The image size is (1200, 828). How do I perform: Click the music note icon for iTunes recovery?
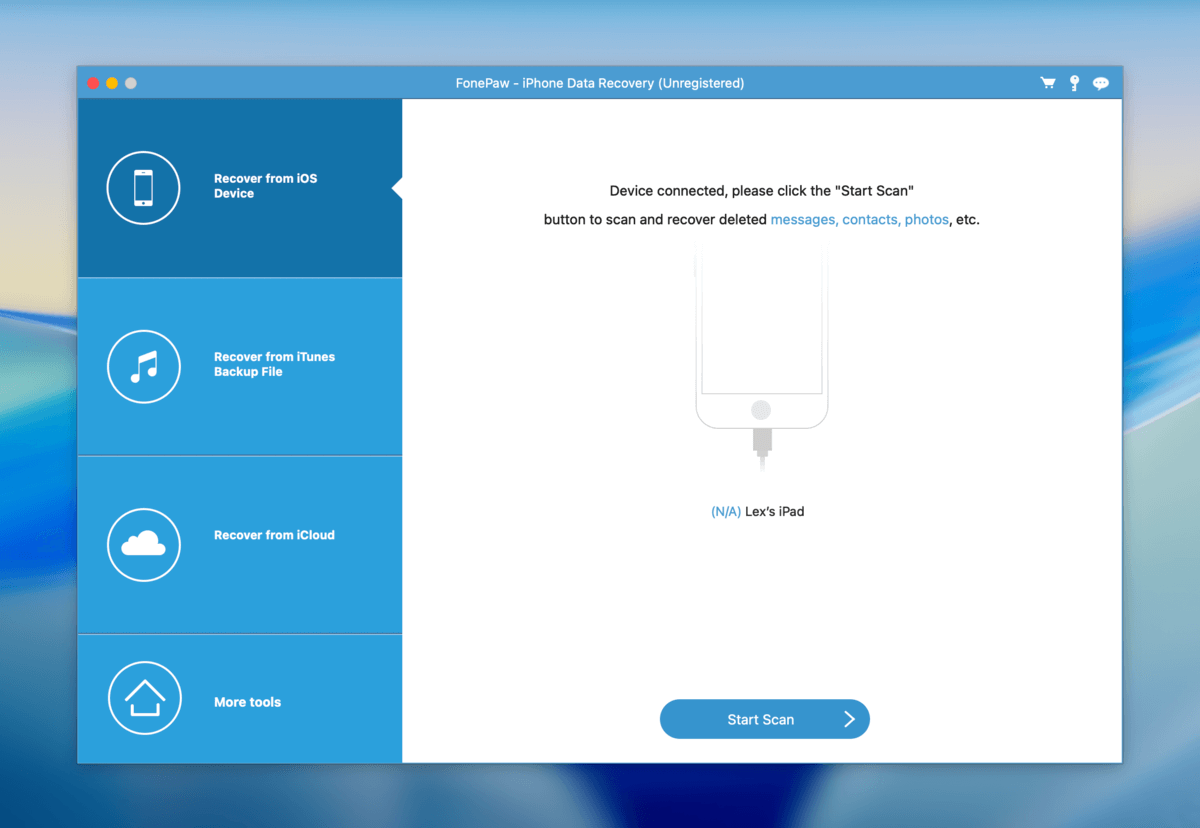click(143, 366)
